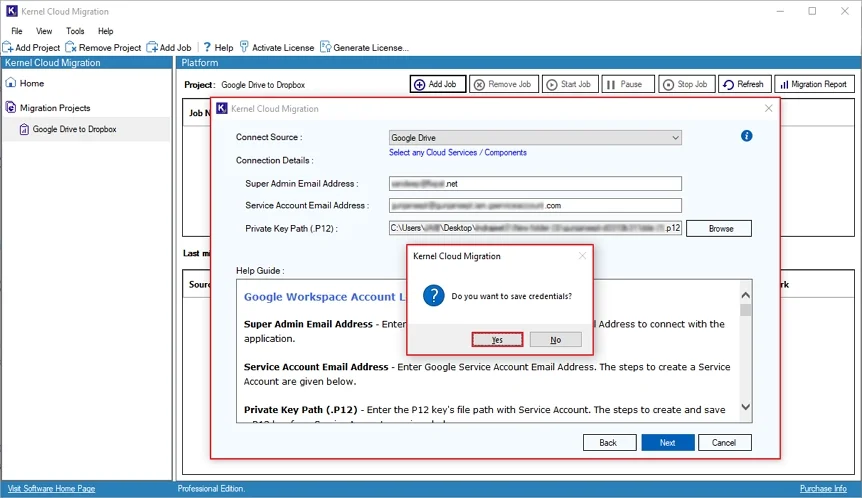The height and width of the screenshot is (498, 862).
Task: Maximize the Kernel Cloud Migration window
Action: click(x=812, y=11)
